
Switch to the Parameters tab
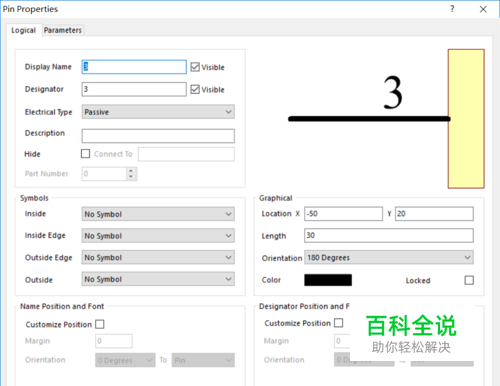[x=63, y=30]
